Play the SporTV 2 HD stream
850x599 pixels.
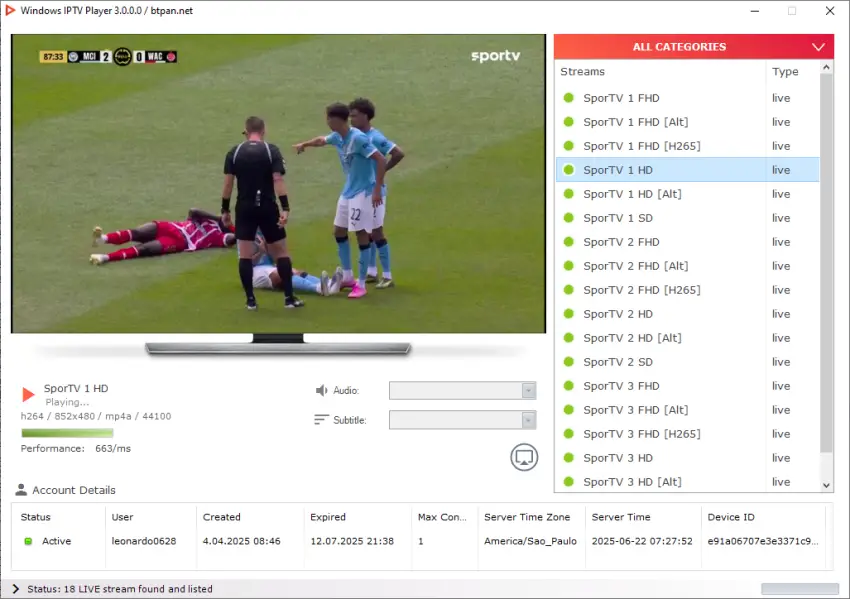pos(687,314)
